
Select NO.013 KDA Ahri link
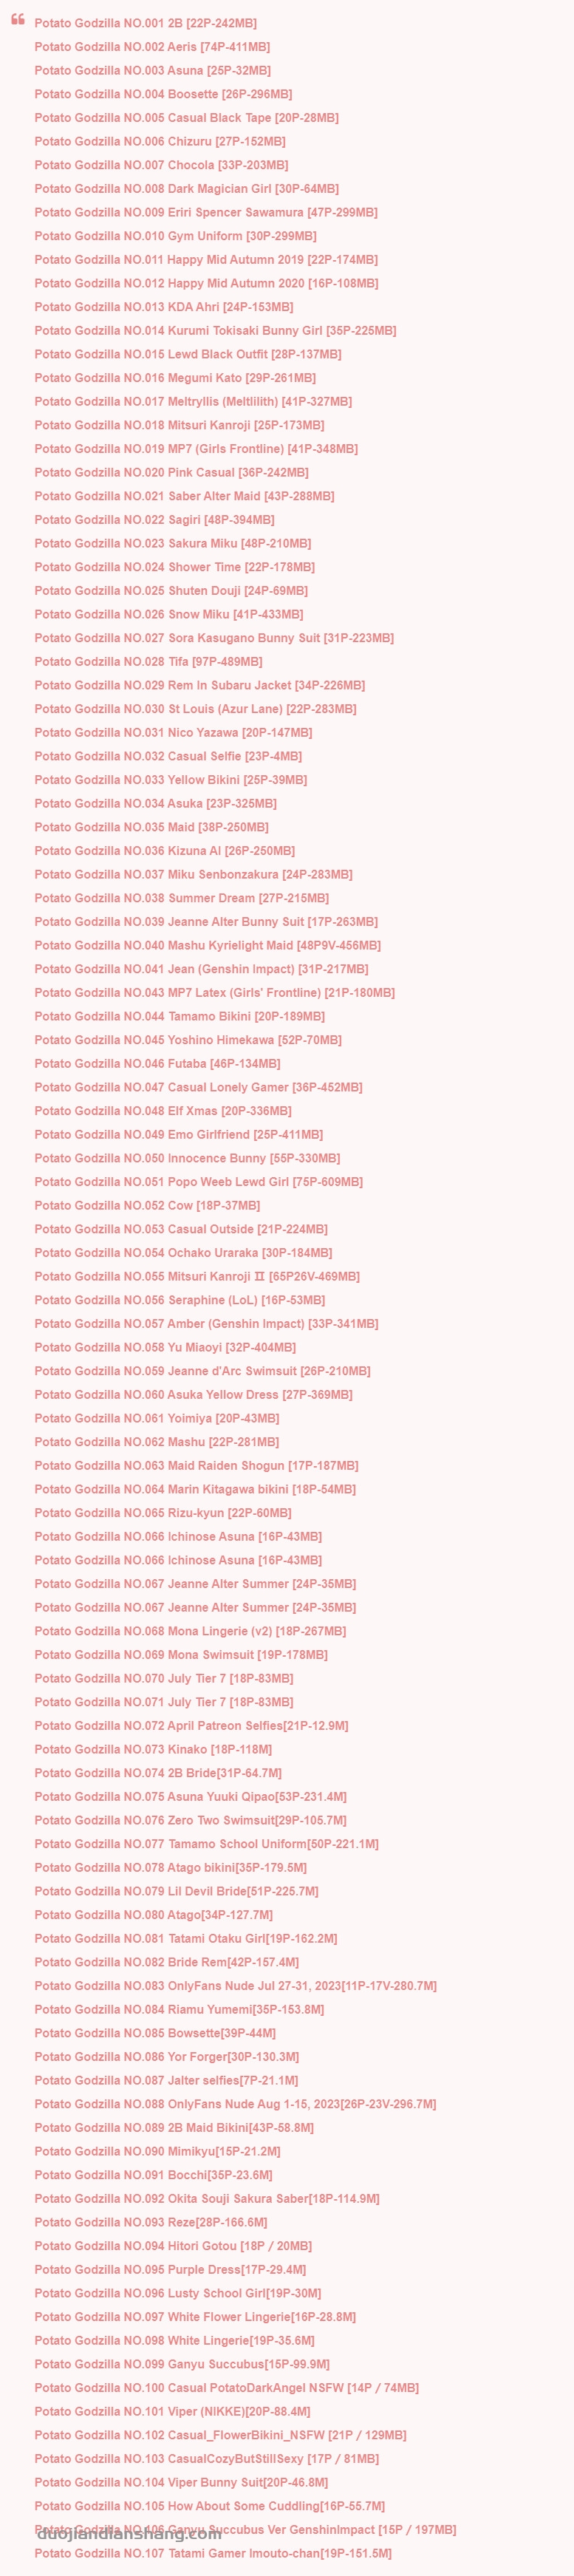[x=164, y=307]
